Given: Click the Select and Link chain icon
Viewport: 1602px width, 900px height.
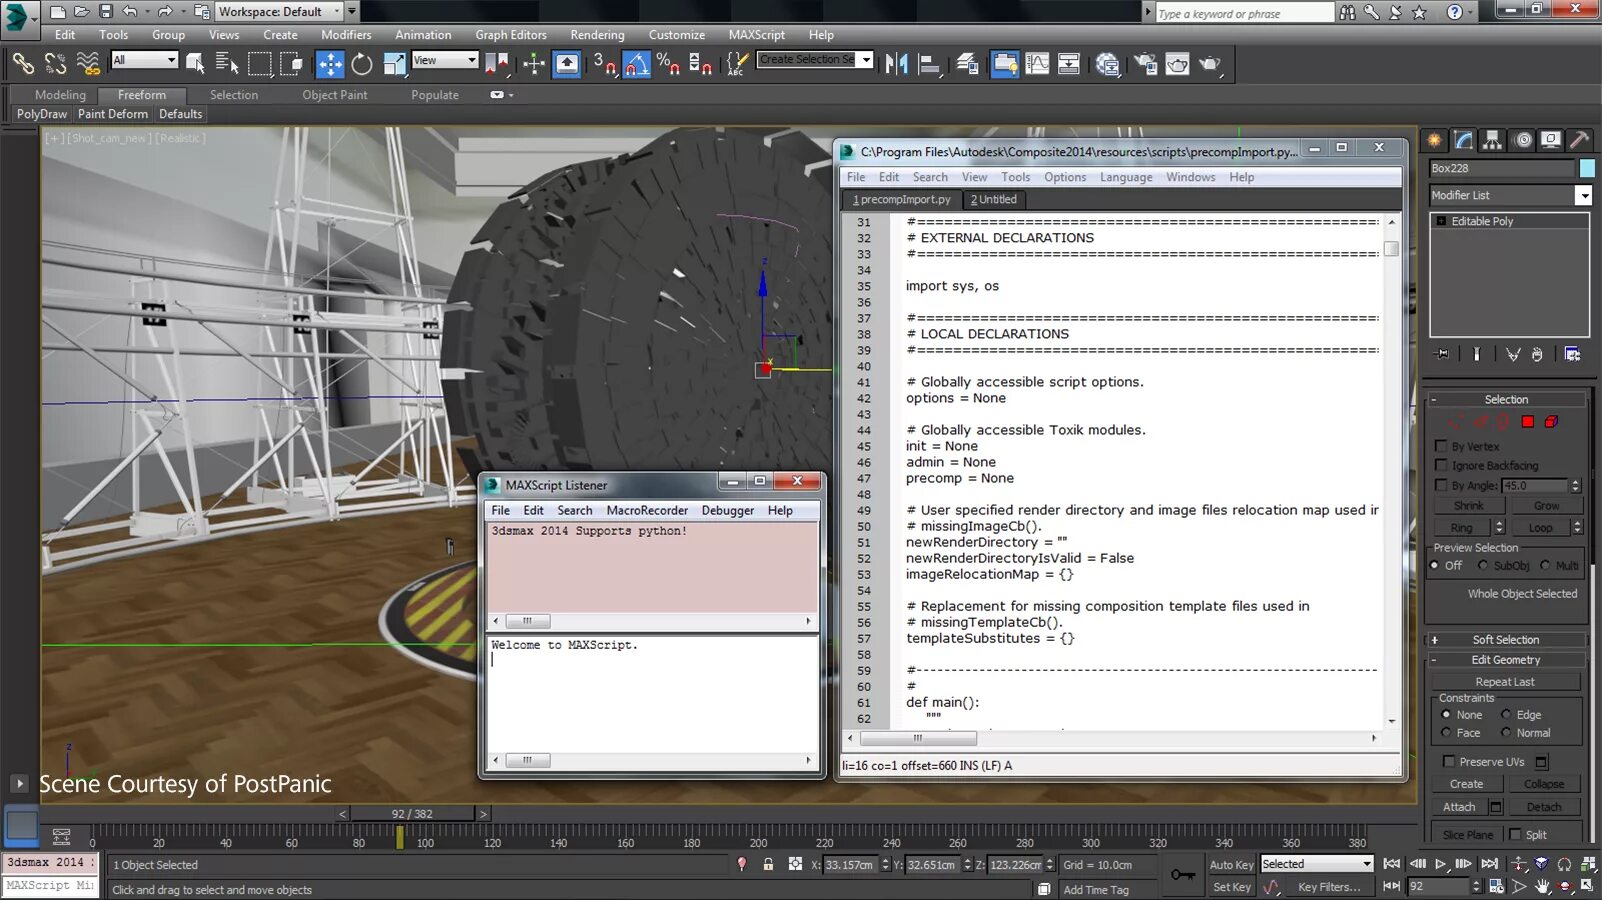Looking at the screenshot, I should pyautogui.click(x=22, y=64).
